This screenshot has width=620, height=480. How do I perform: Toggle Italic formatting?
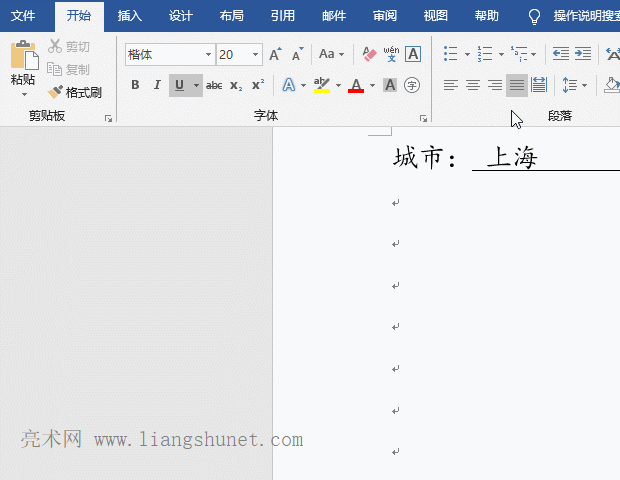click(x=157, y=85)
